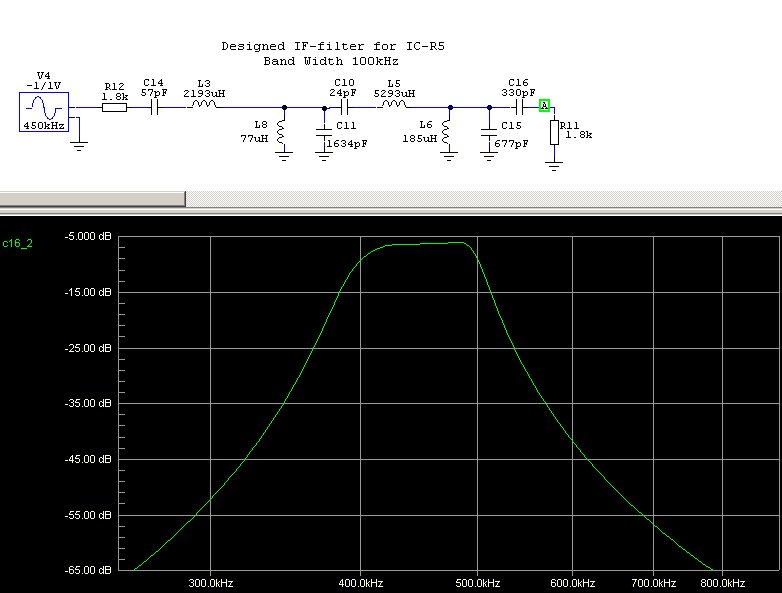Click the 700.0kHz frequency label
Screen dimensions: 782x593
[x=653, y=583]
